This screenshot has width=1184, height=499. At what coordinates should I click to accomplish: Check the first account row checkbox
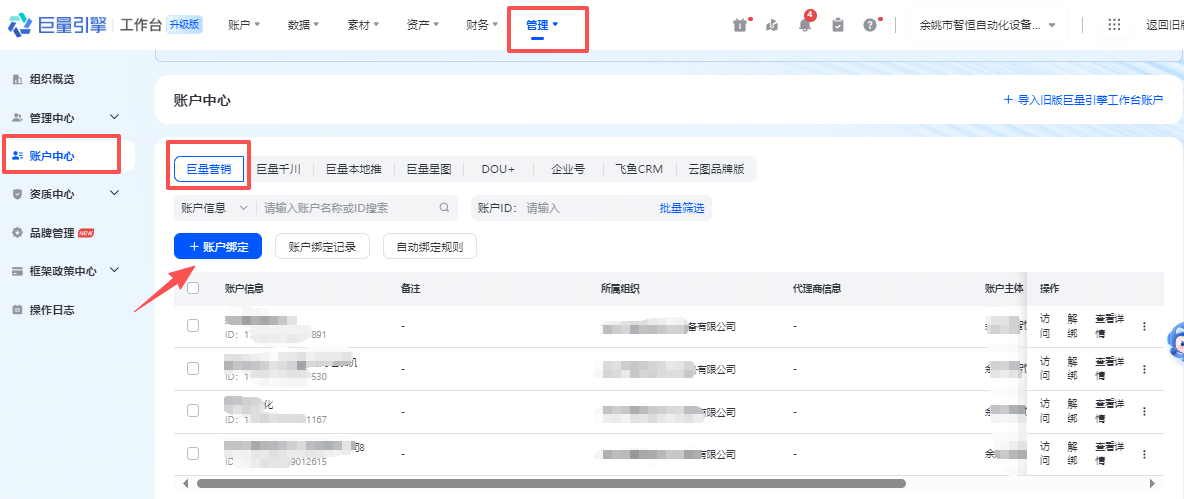pos(193,326)
